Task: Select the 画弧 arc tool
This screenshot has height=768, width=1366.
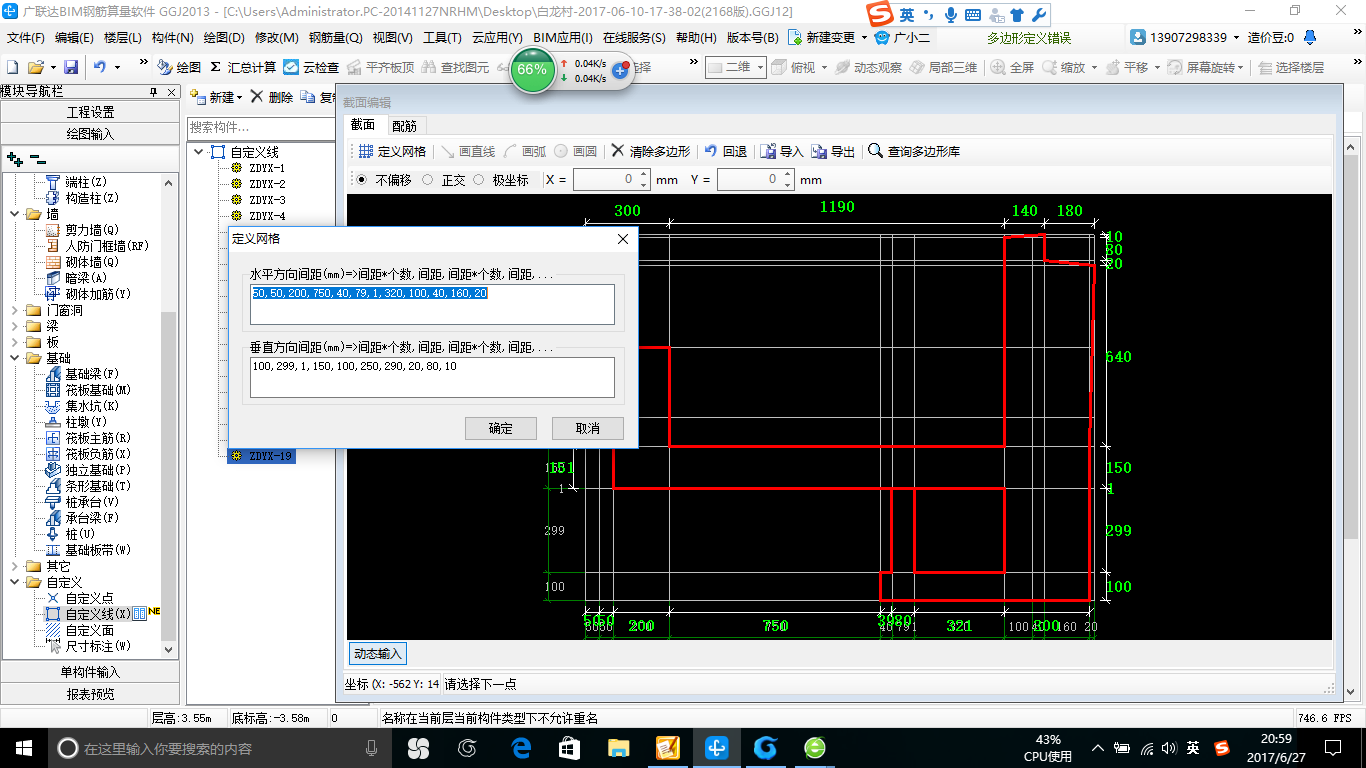Action: pos(525,151)
